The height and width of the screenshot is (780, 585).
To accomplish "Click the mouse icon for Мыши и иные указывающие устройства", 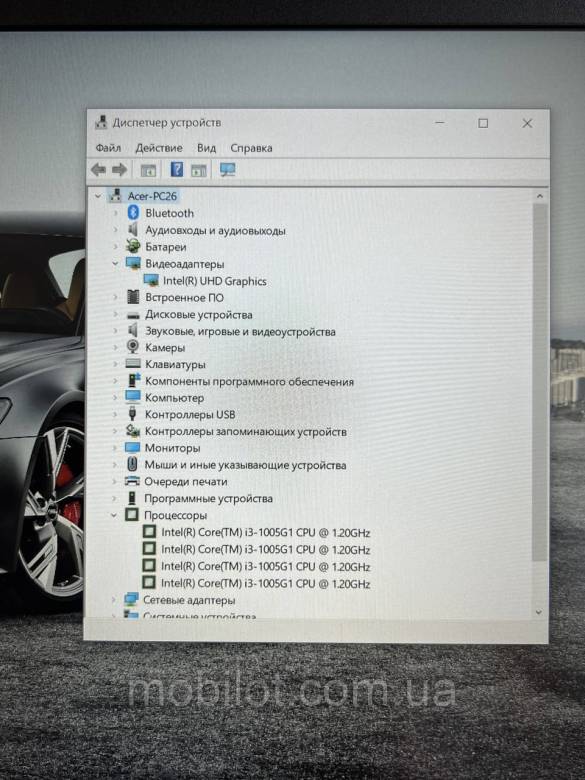I will pos(132,464).
